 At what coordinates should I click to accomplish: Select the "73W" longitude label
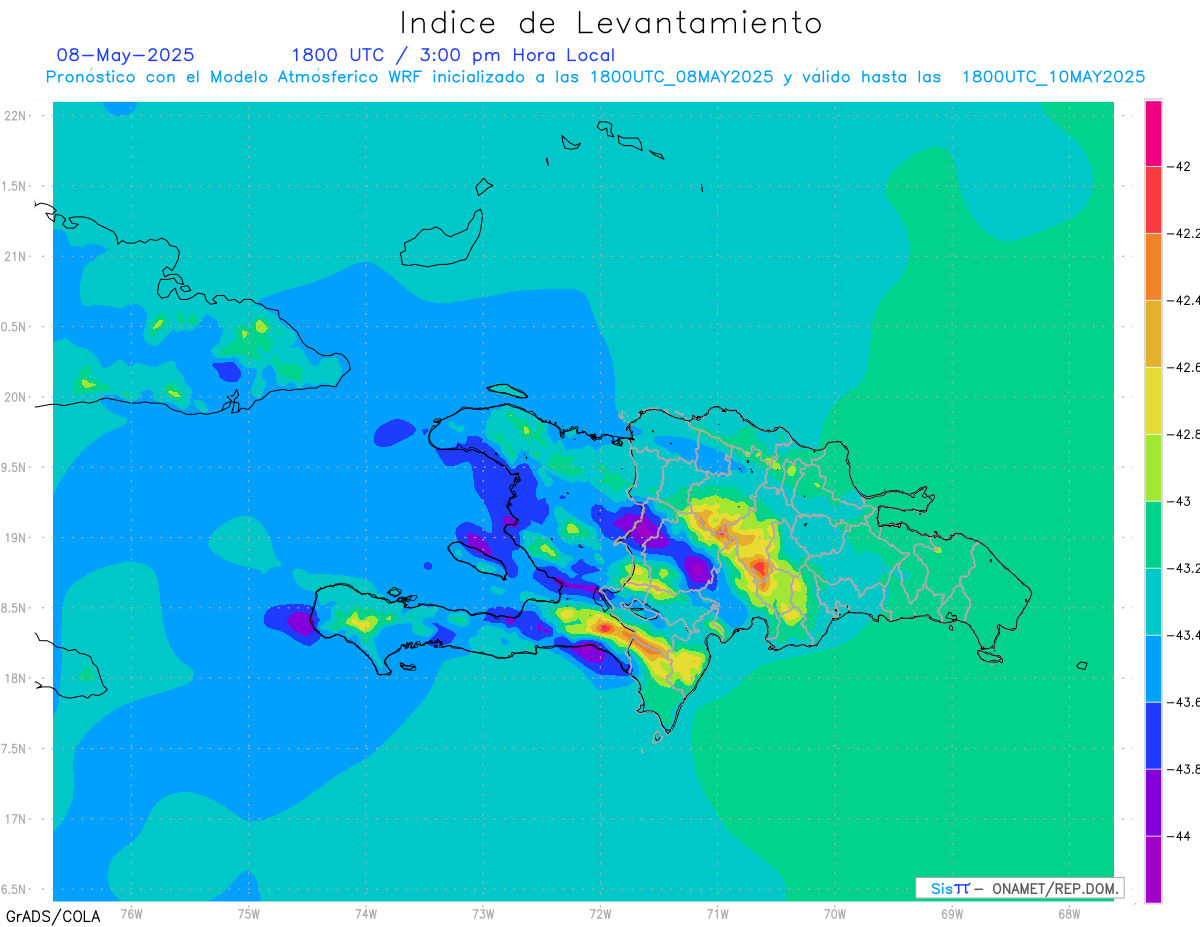tap(483, 913)
